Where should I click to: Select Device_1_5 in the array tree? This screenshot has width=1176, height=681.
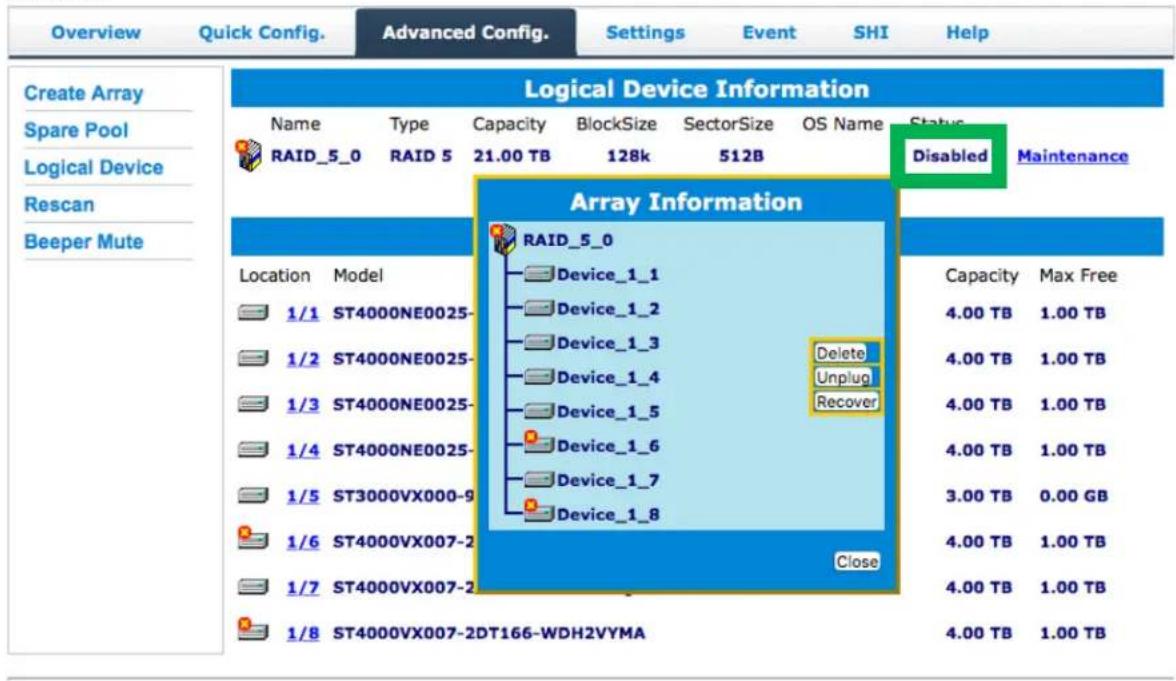608,412
